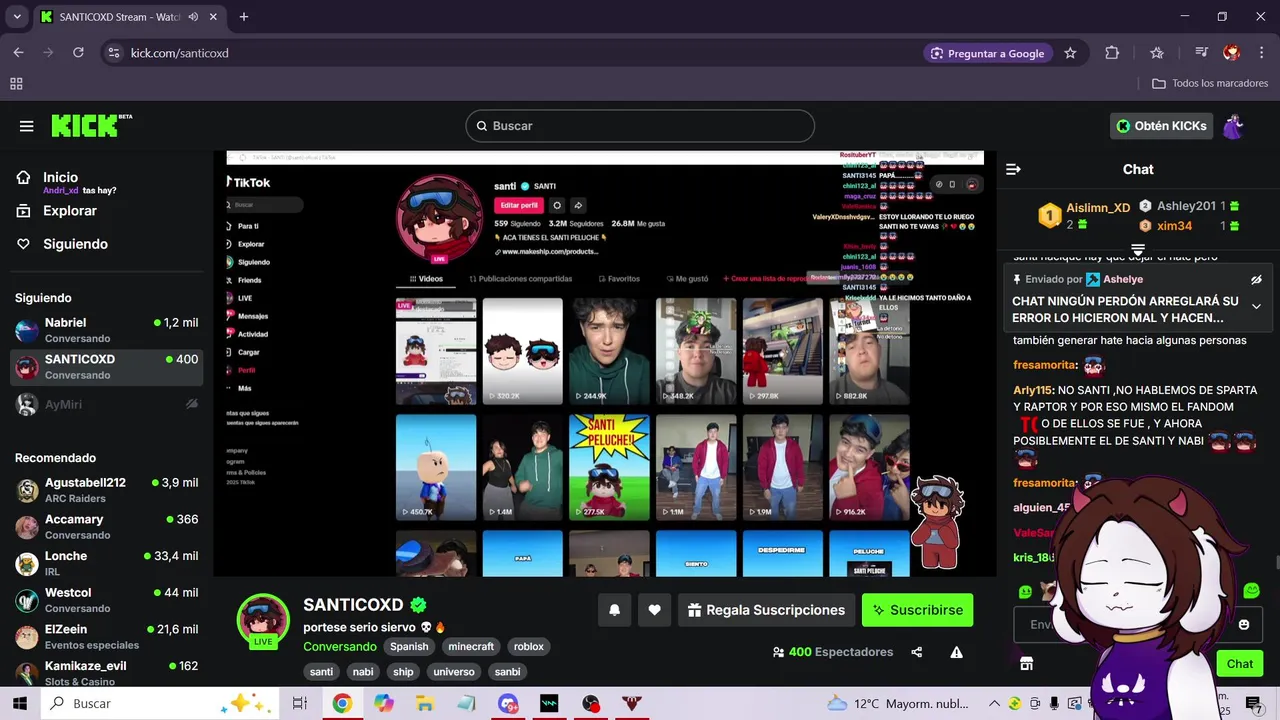Open the offline AyMiri channel

[108, 404]
